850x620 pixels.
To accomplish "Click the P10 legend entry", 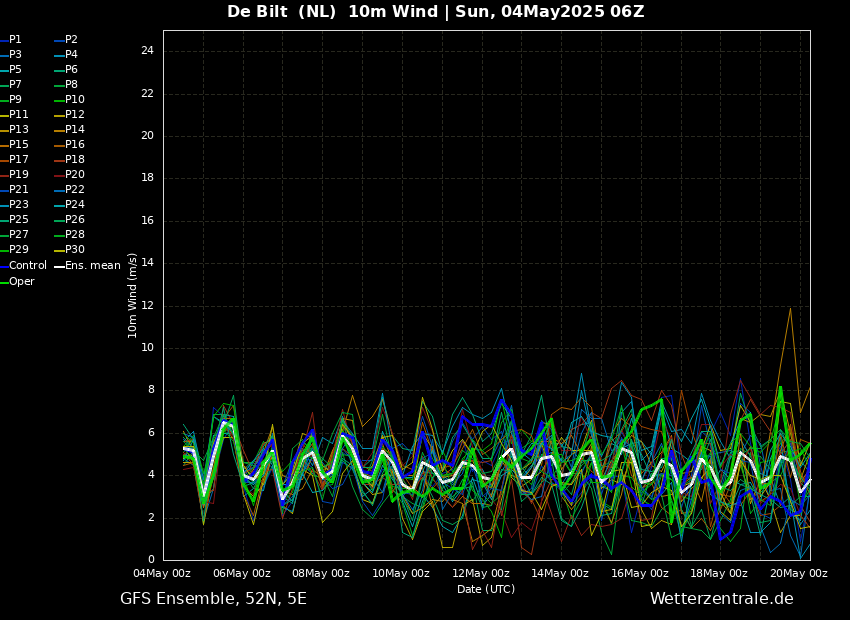I will click(75, 100).
